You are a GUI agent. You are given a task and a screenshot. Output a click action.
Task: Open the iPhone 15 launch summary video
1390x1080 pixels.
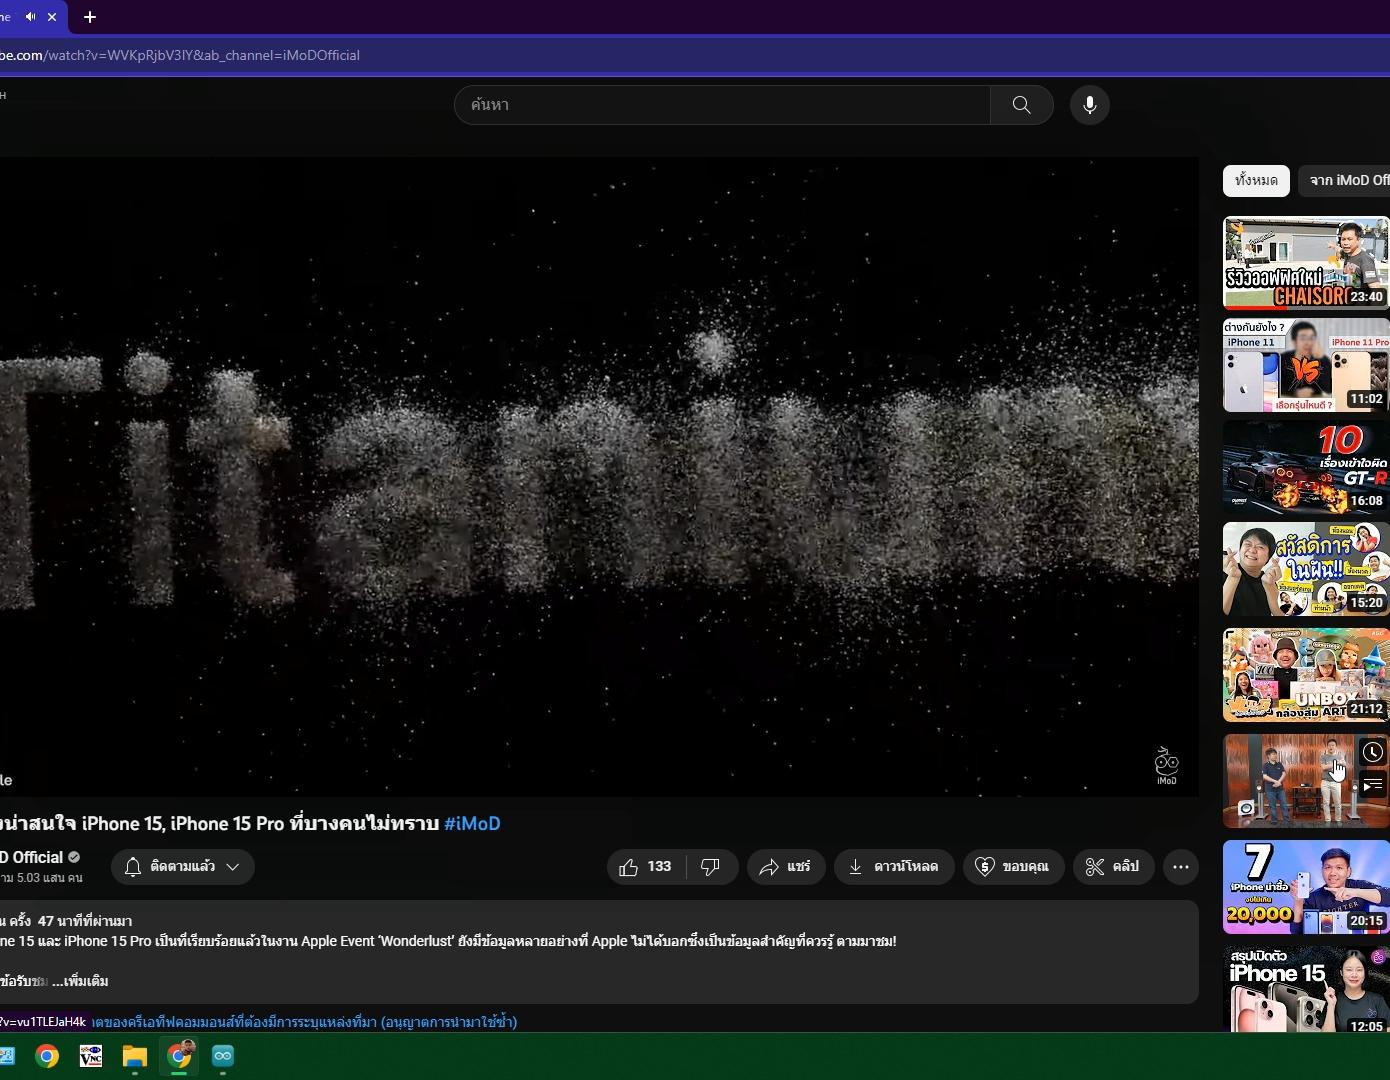tap(1306, 989)
